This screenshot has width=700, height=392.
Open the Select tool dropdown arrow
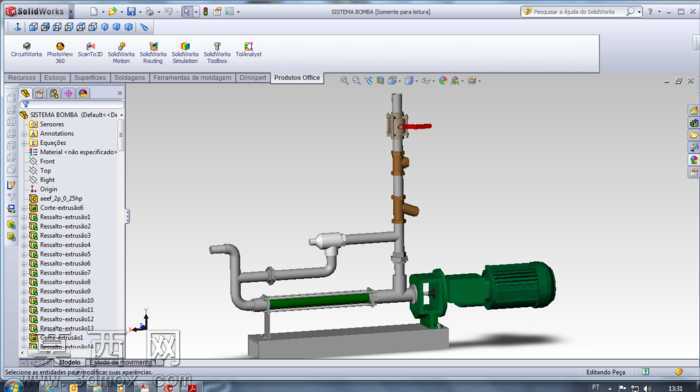tap(196, 12)
